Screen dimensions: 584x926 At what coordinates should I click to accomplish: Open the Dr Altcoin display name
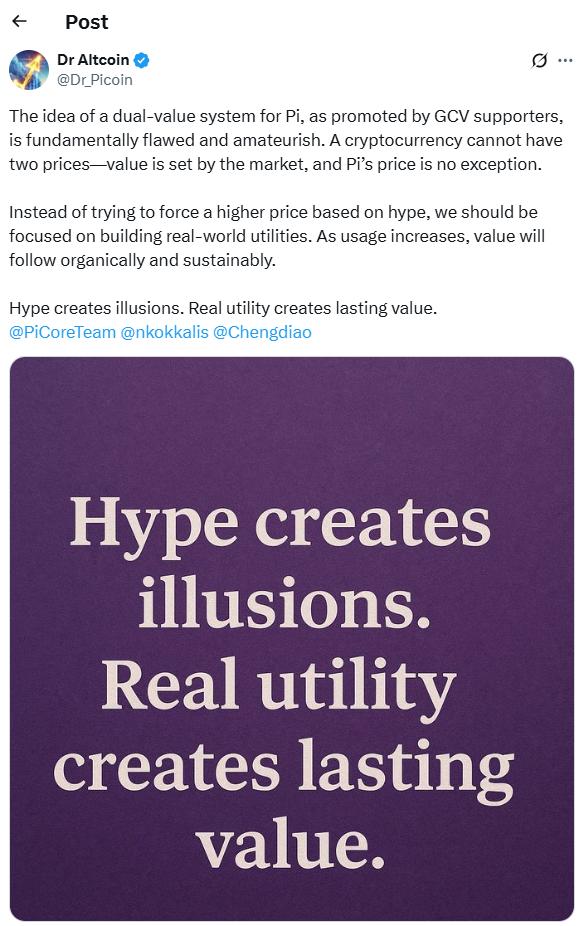click(93, 60)
